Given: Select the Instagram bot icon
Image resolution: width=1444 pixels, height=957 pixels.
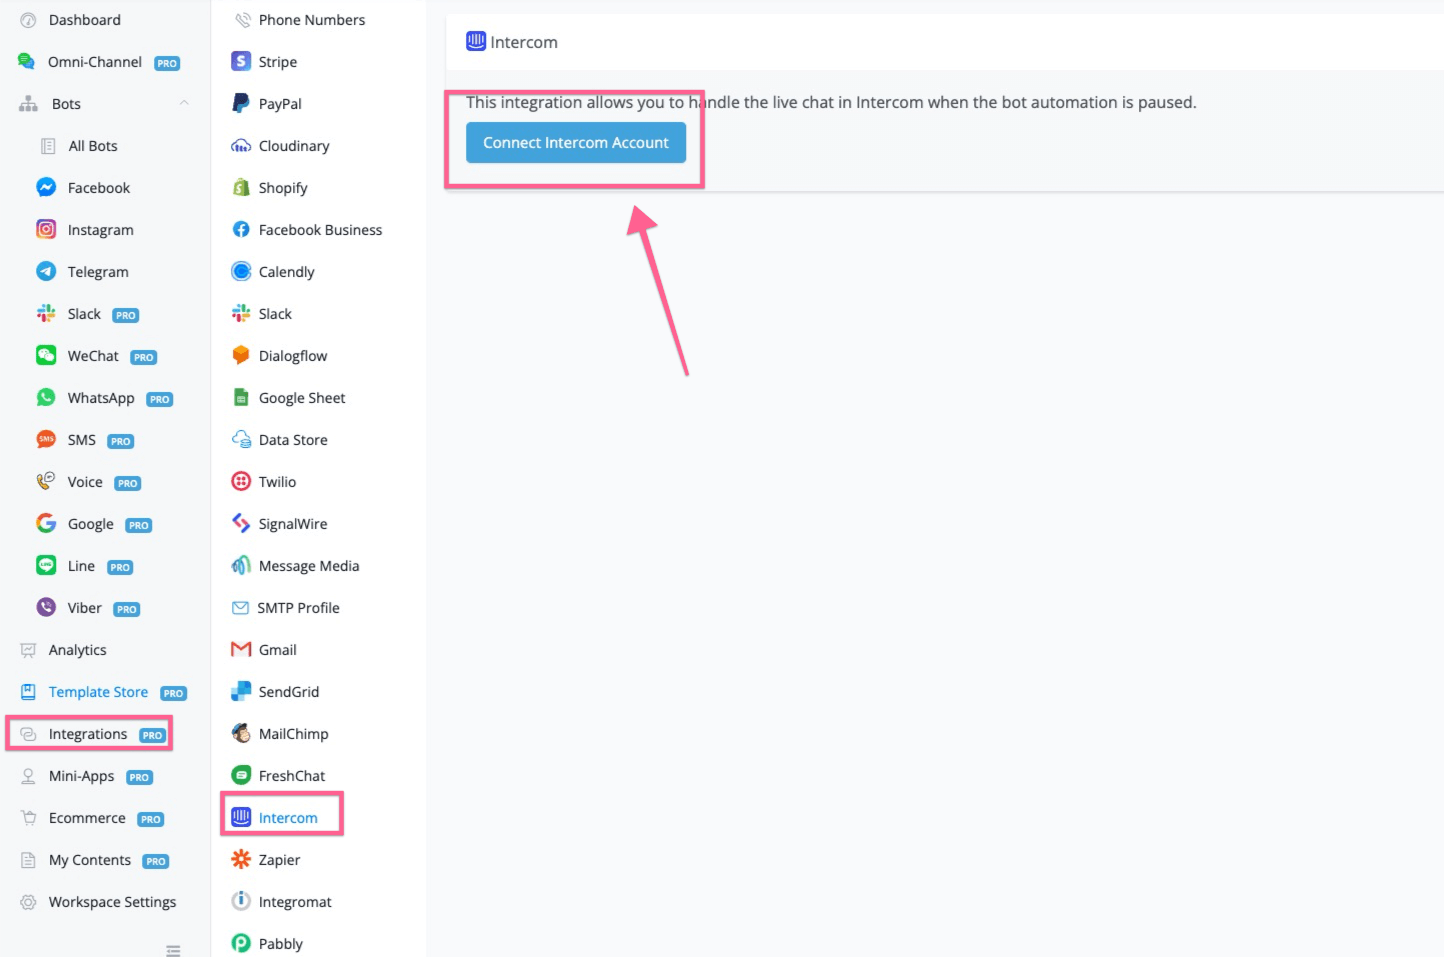Looking at the screenshot, I should [46, 229].
